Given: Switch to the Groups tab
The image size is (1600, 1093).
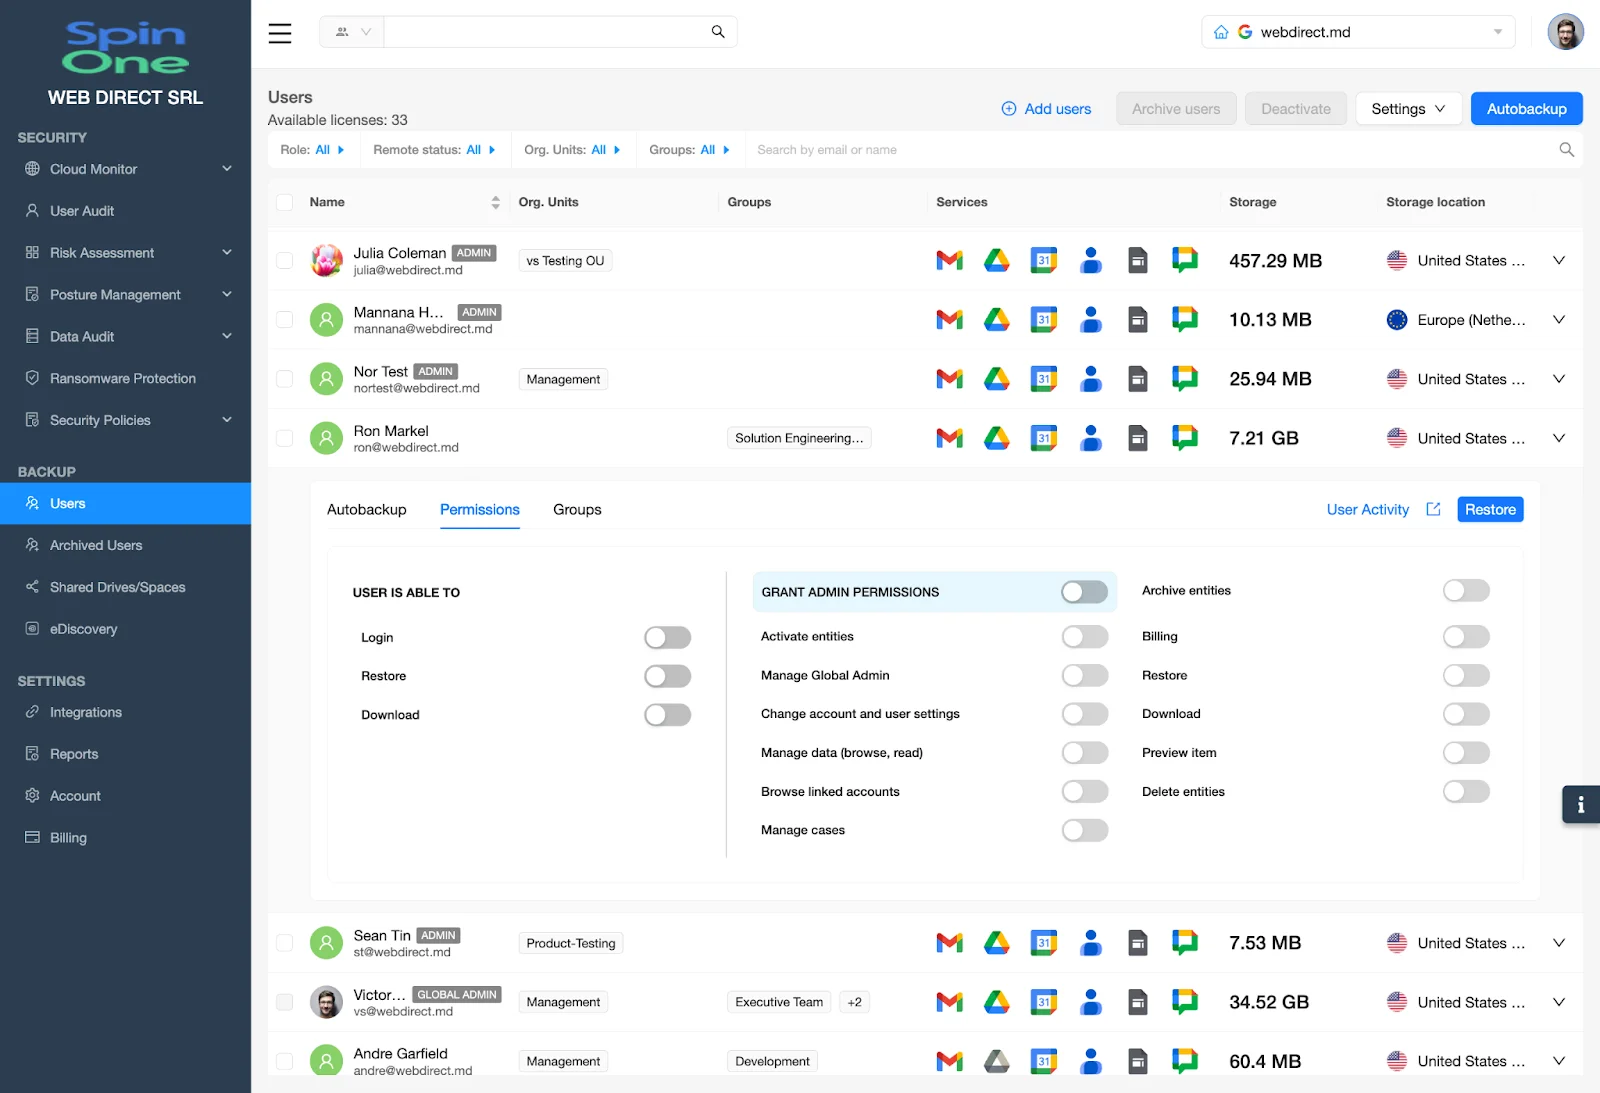Looking at the screenshot, I should point(576,509).
